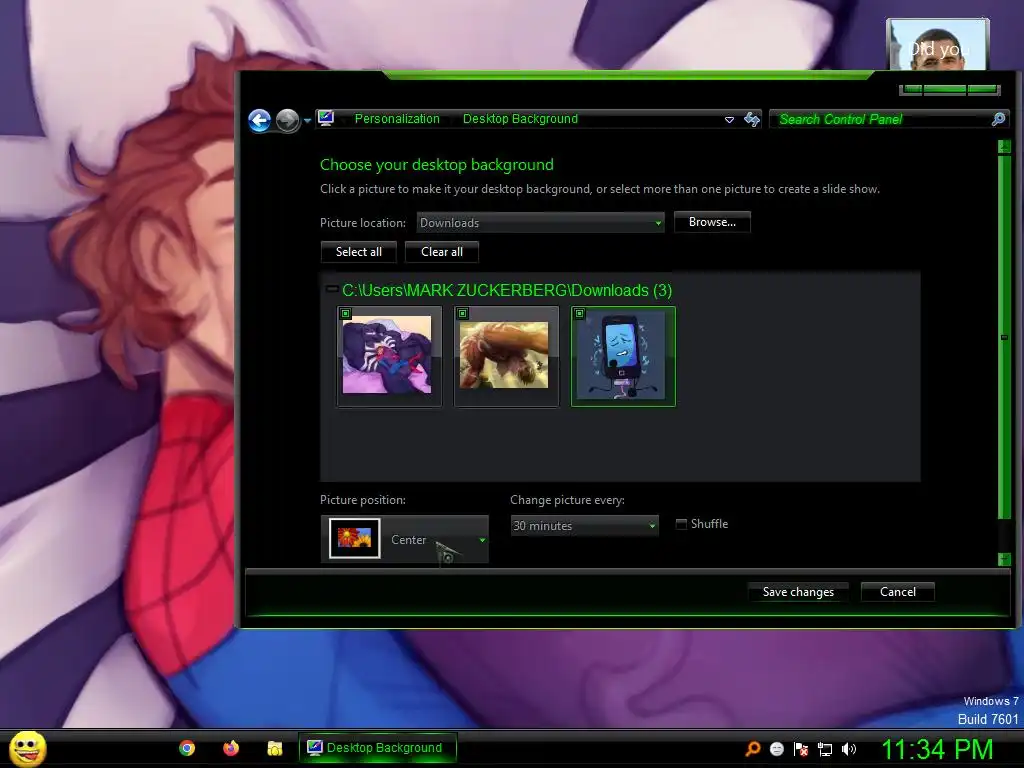This screenshot has width=1024, height=768.
Task: Open the Action Center flag icon
Action: pos(801,749)
